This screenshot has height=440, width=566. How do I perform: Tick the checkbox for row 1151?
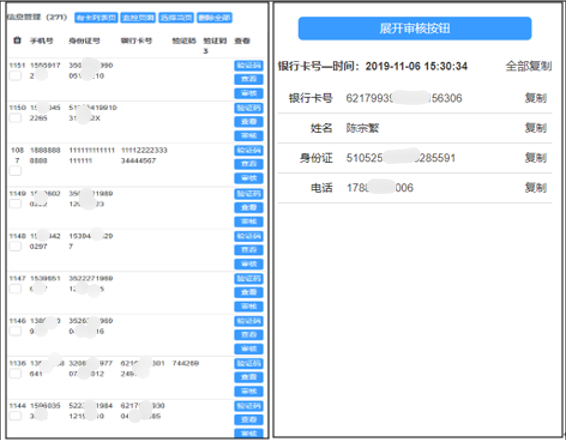[x=15, y=76]
